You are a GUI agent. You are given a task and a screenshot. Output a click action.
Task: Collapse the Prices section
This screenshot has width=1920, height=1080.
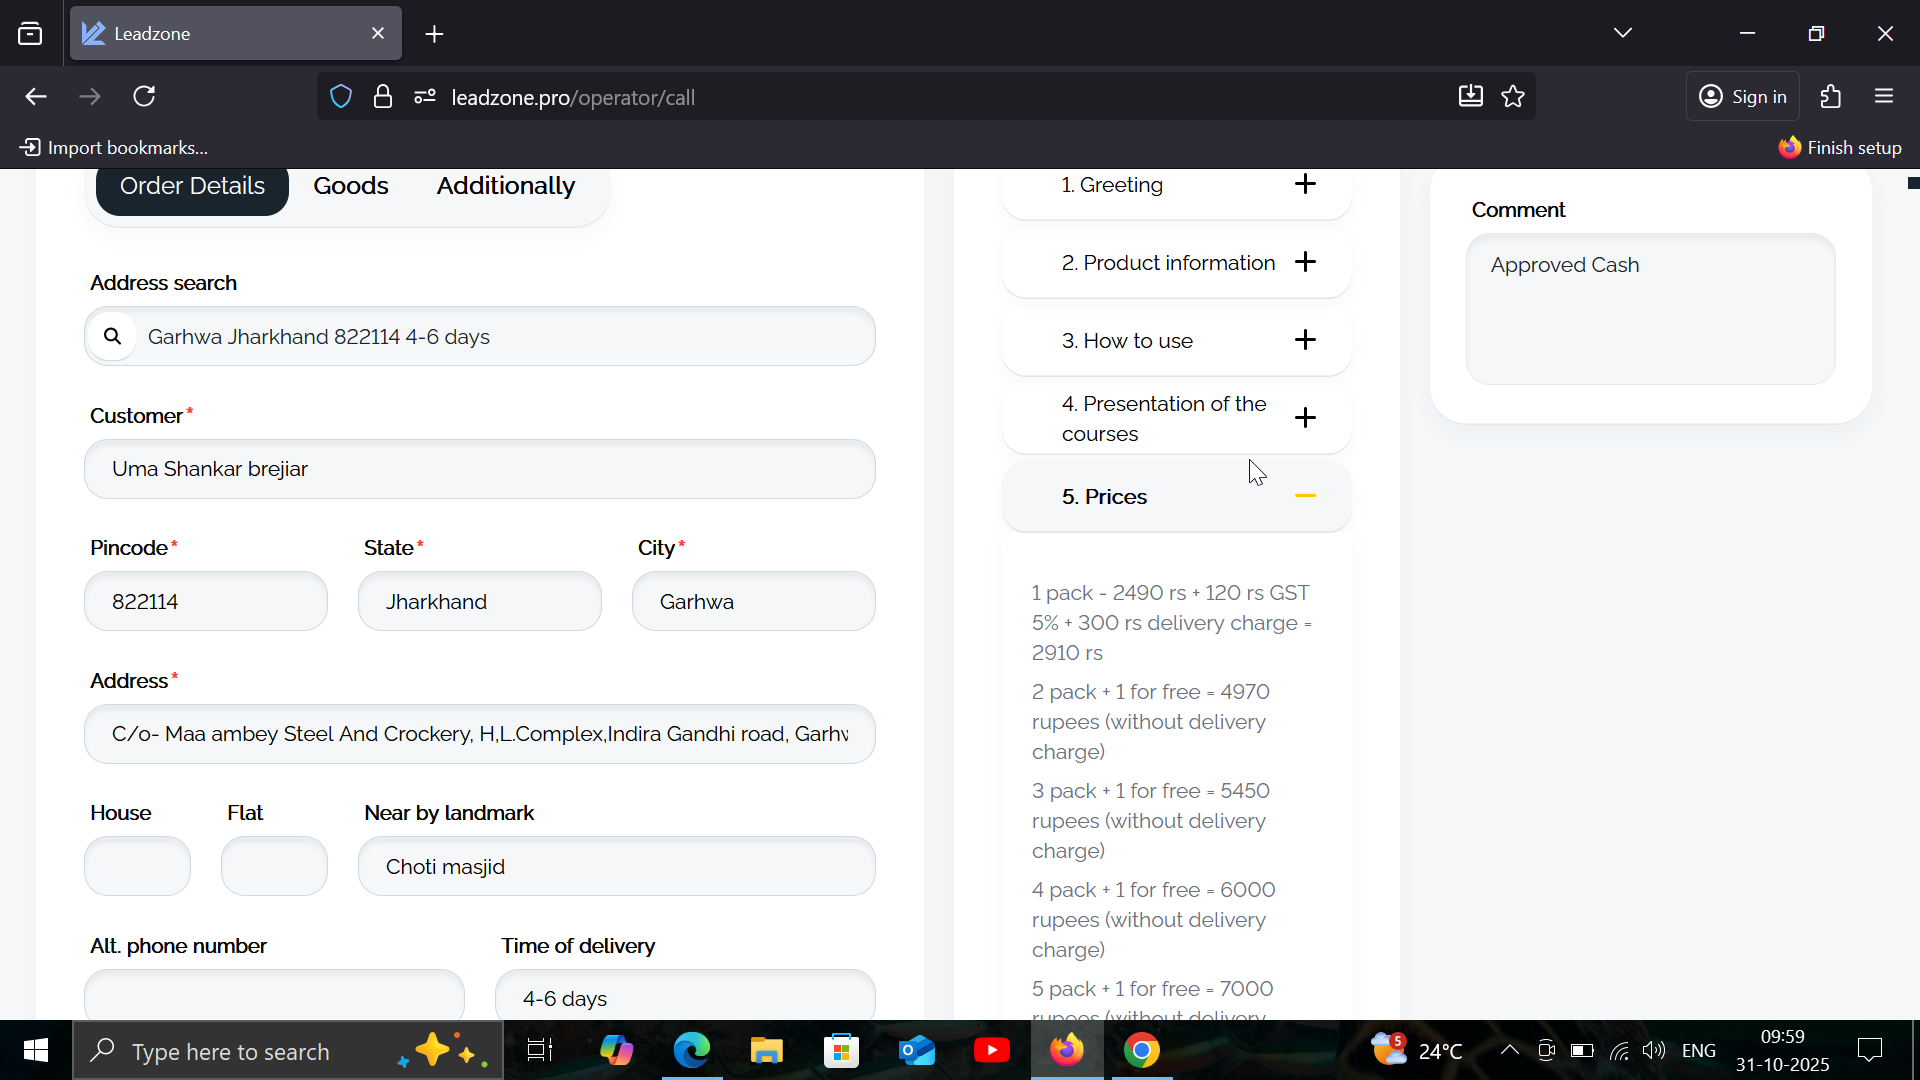pyautogui.click(x=1305, y=496)
